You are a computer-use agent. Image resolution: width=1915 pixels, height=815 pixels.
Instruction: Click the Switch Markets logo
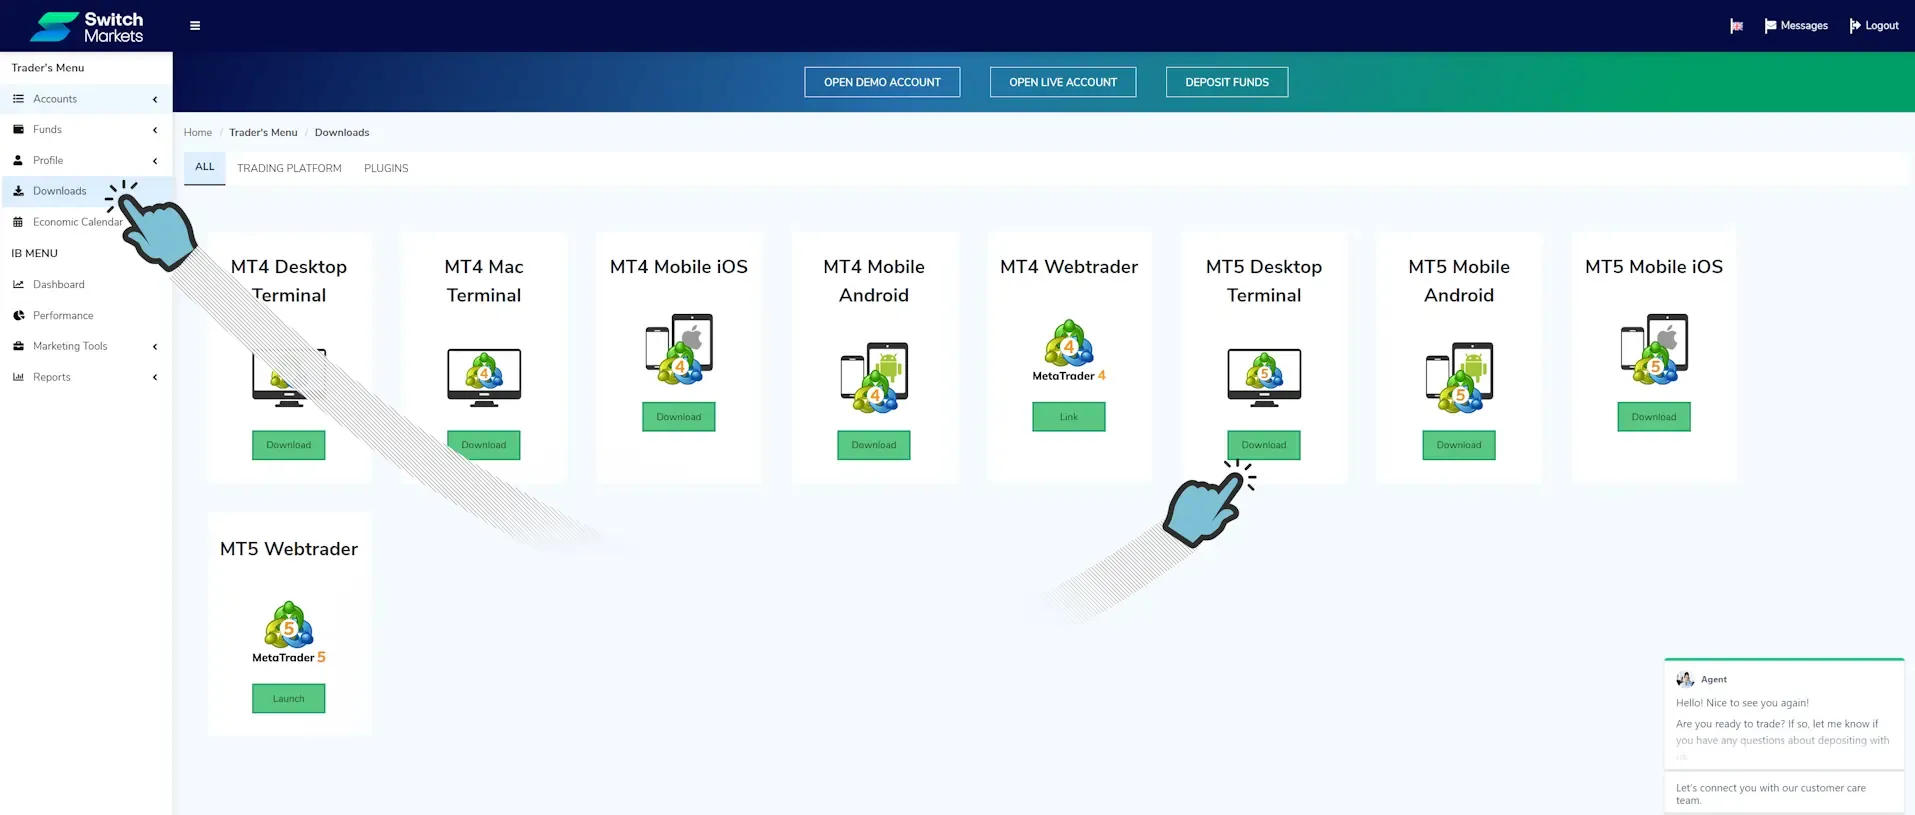click(86, 27)
